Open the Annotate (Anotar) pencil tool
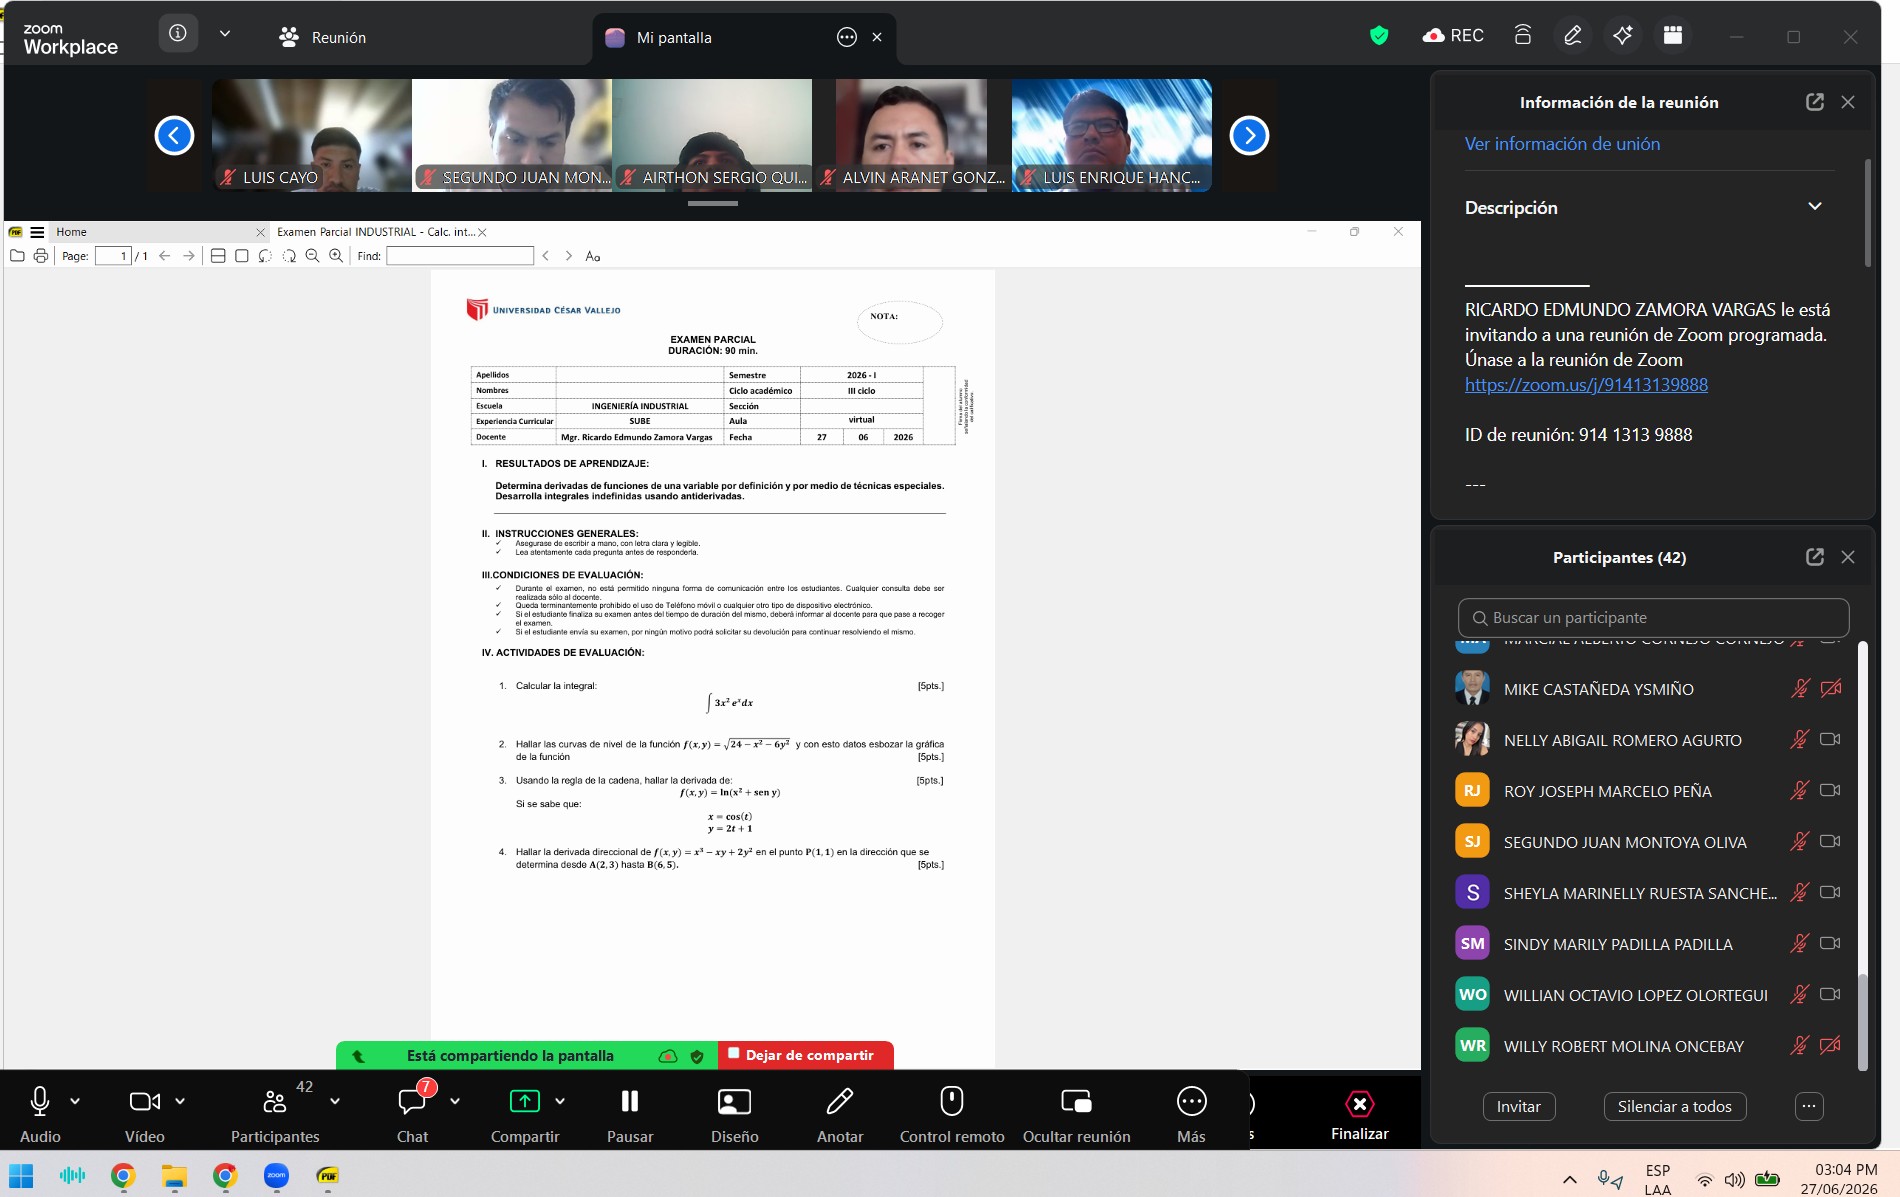Screen dimensions: 1900x1197 (840, 1101)
